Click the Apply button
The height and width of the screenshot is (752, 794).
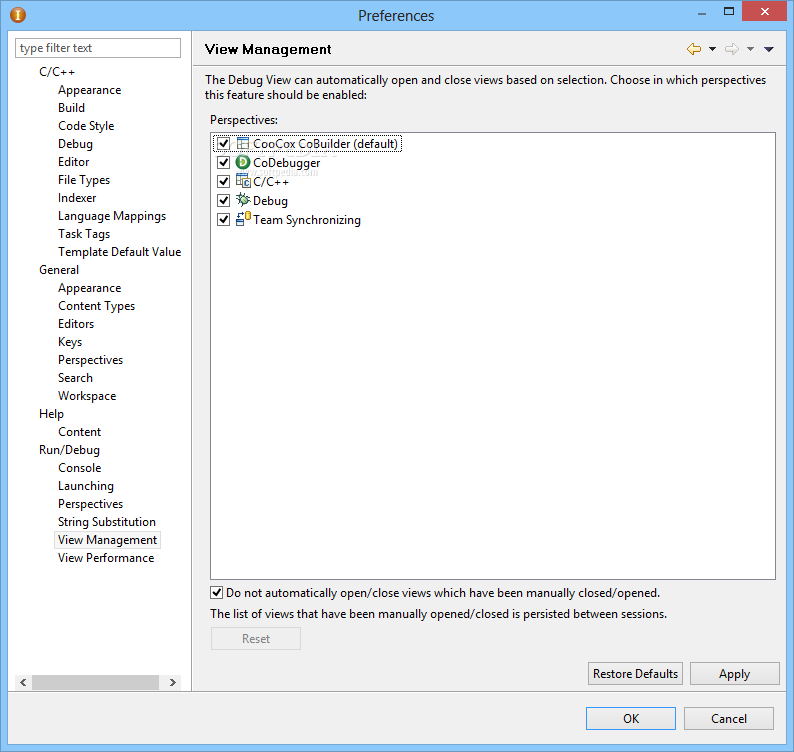734,674
